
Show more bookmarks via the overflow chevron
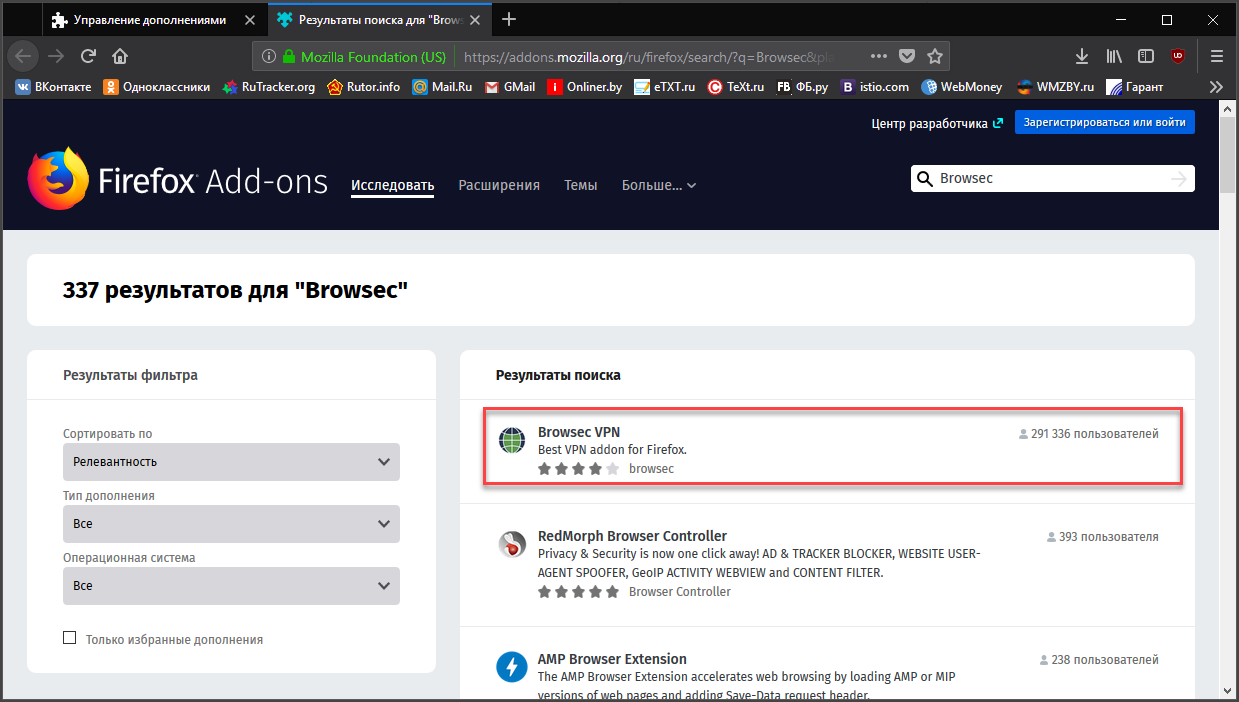1216,87
